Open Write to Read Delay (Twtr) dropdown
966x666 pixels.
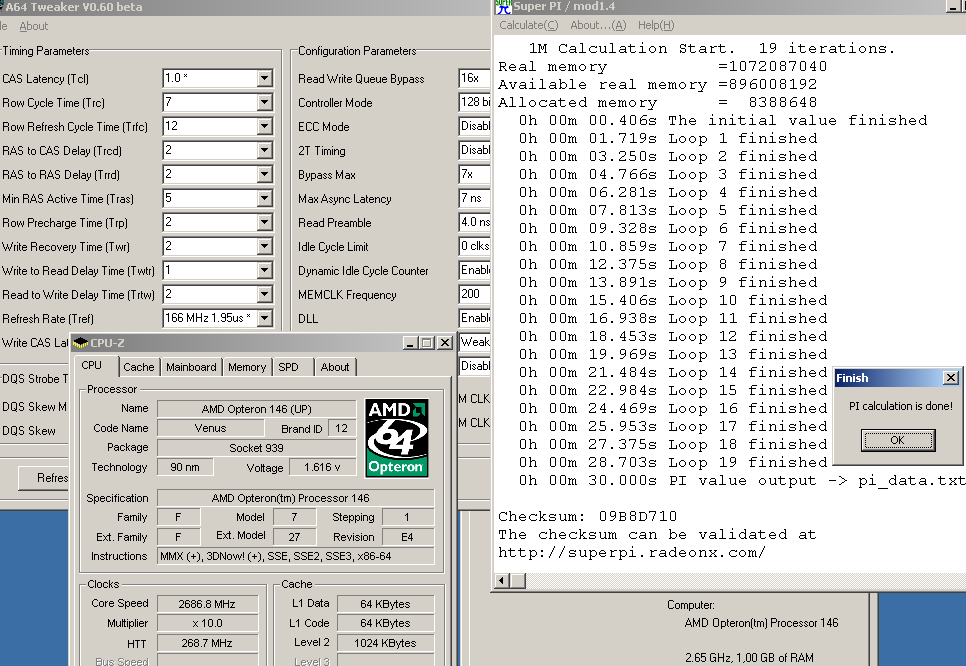pyautogui.click(x=264, y=270)
